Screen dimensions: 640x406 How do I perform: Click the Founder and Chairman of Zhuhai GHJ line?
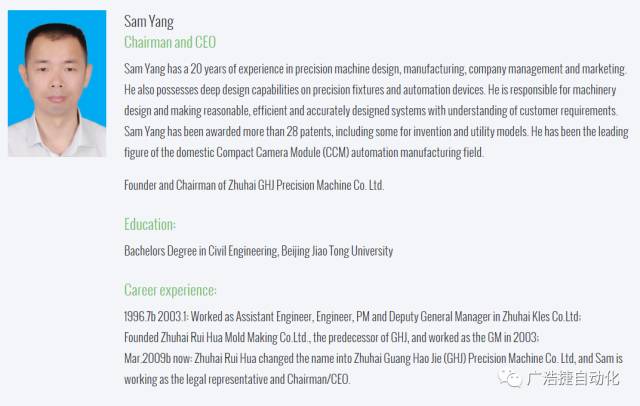point(254,185)
